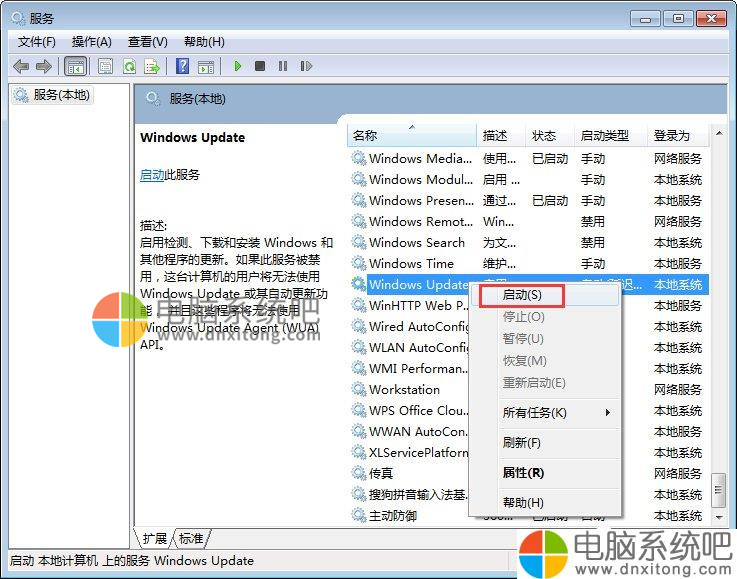737x579 pixels.
Task: Select the Windows Media... service row
Action: 528,158
